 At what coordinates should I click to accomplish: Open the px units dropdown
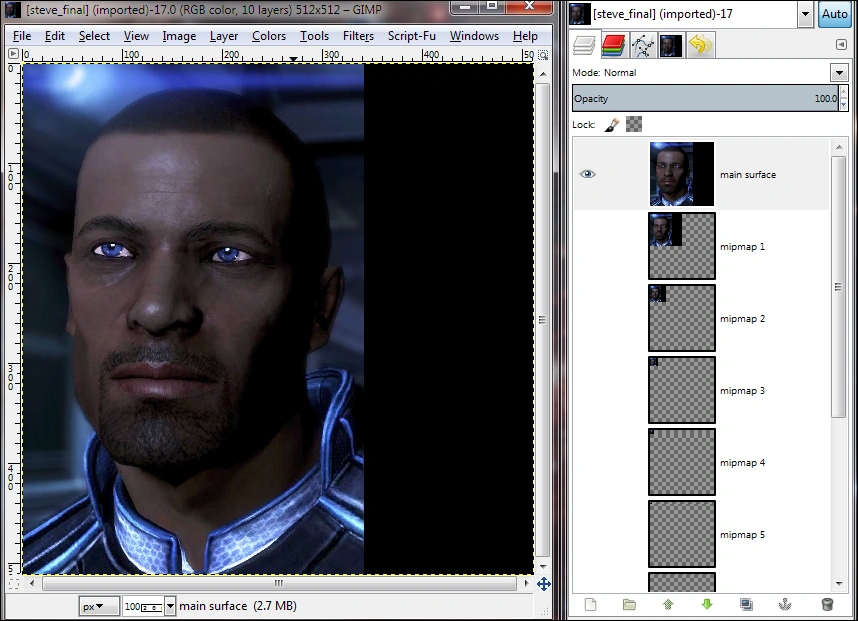click(x=94, y=606)
